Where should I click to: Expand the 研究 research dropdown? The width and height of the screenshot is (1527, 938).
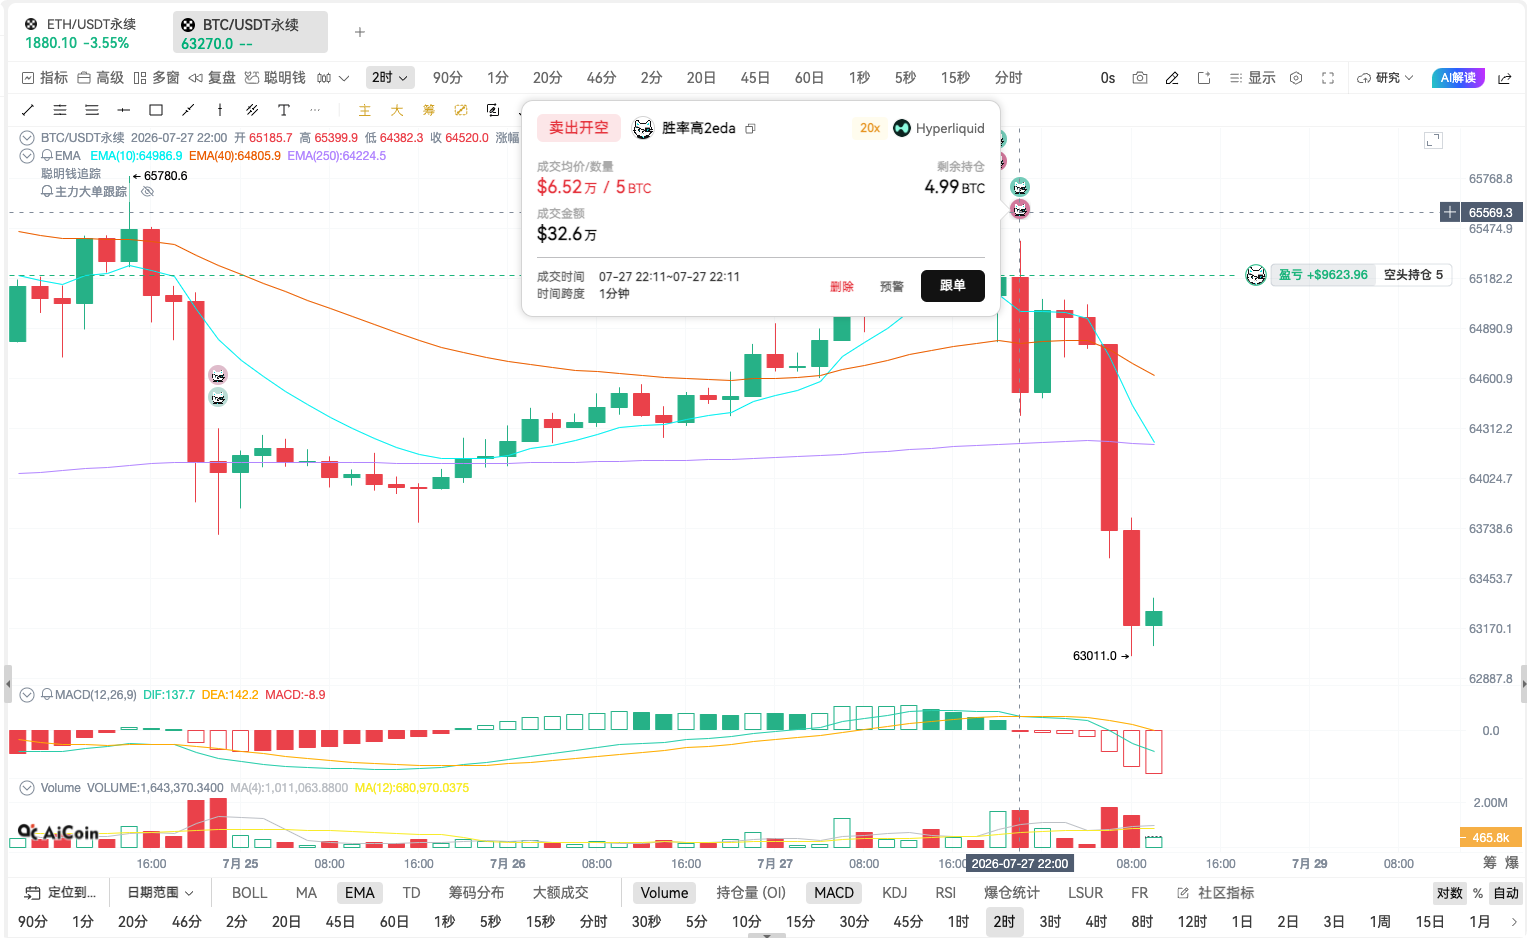pos(1385,78)
